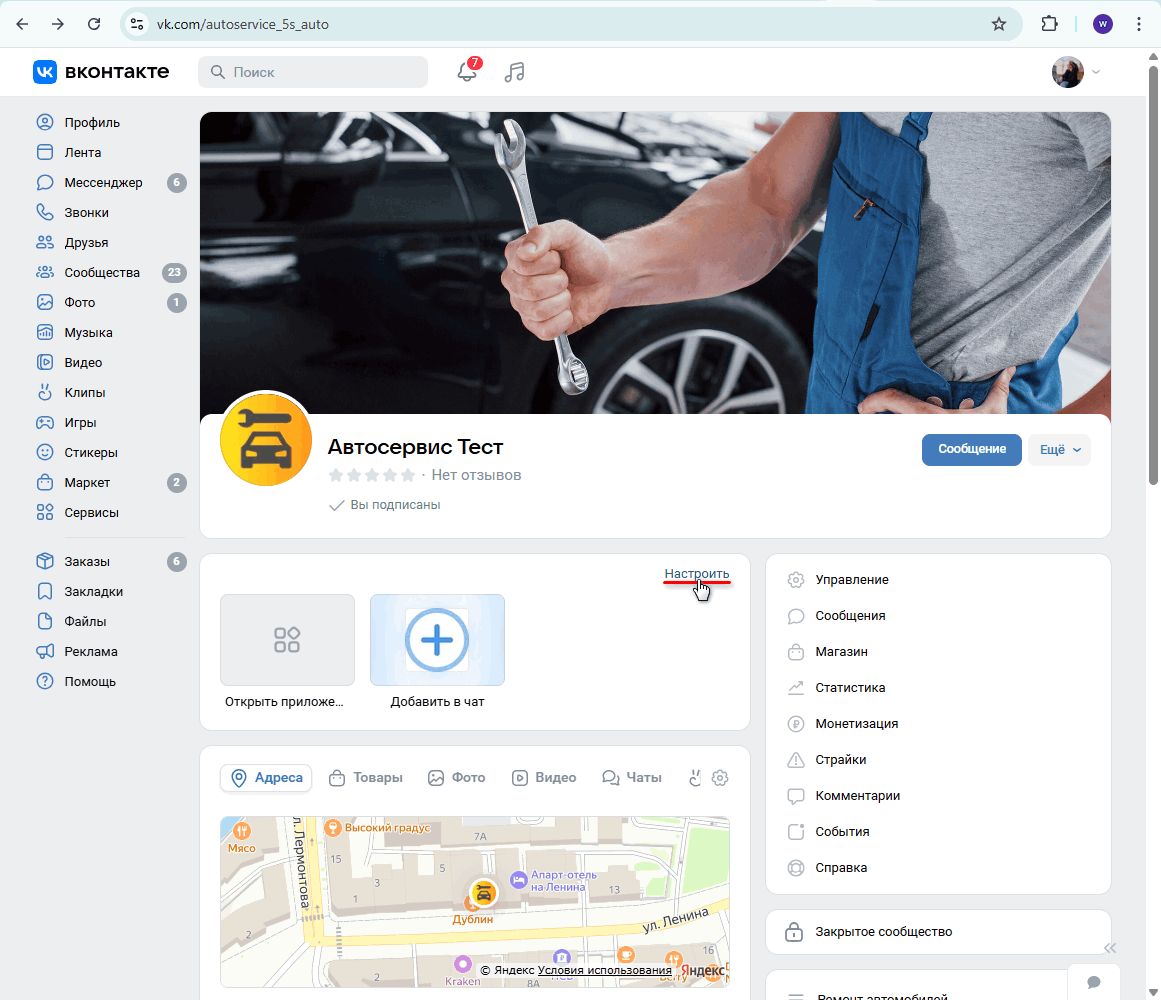Open the tab settings gear icon
Viewport: 1161px width, 1000px height.
[x=720, y=778]
